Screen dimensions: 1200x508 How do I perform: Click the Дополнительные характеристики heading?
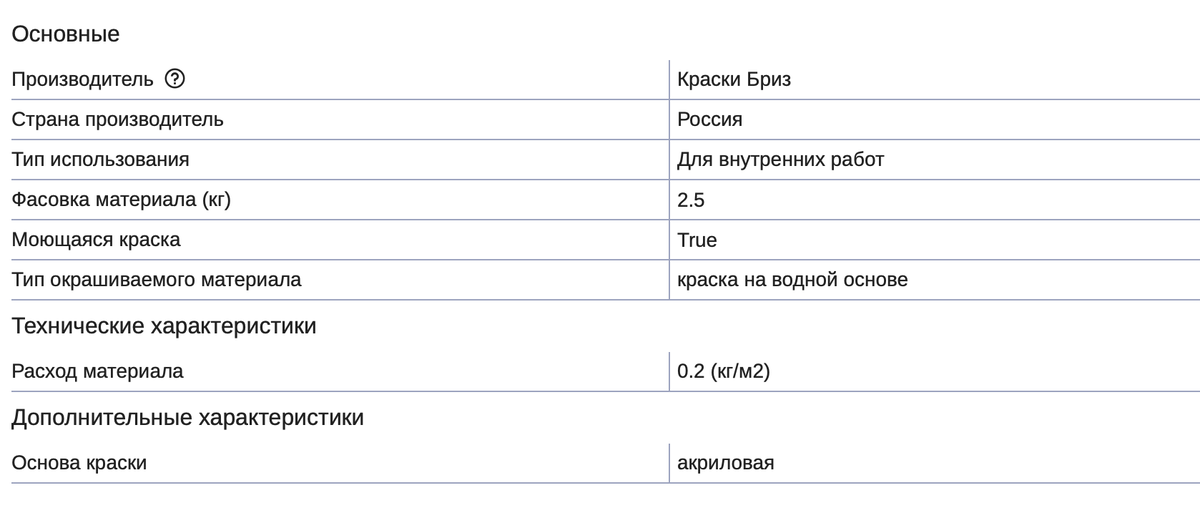tap(187, 418)
